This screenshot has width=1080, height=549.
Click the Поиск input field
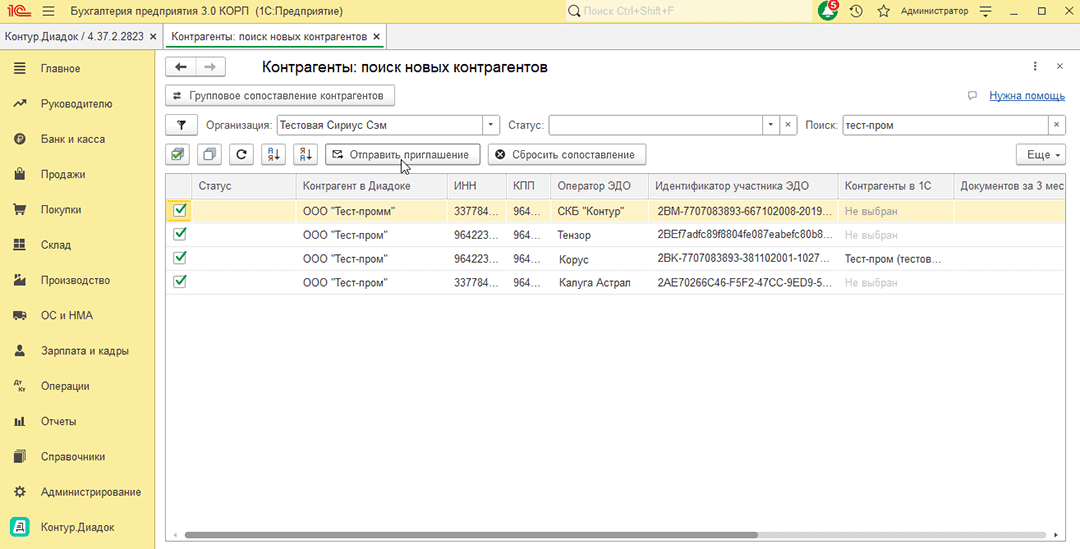click(x=946, y=125)
